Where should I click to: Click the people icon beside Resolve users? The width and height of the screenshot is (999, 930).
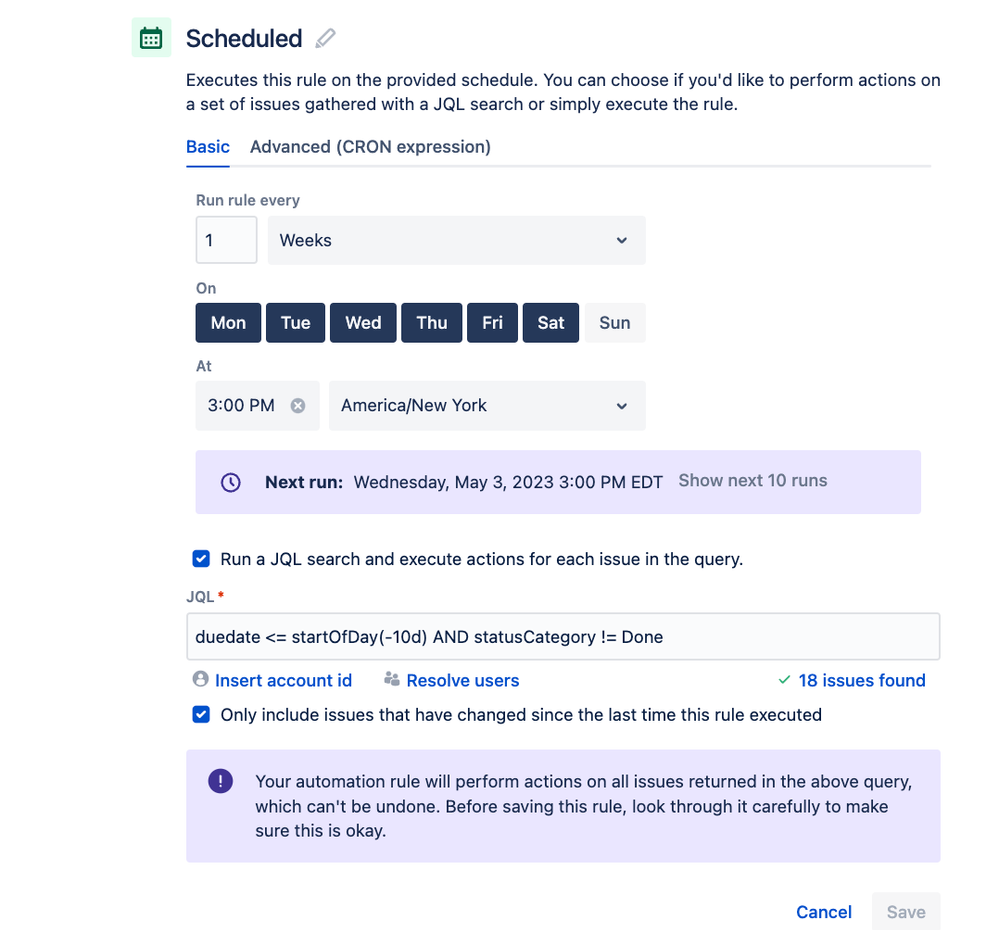pyautogui.click(x=390, y=680)
